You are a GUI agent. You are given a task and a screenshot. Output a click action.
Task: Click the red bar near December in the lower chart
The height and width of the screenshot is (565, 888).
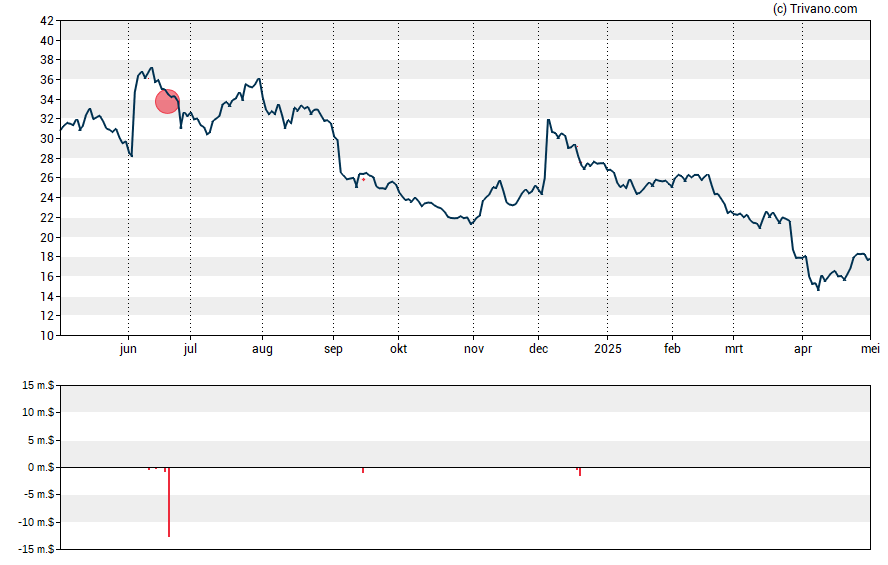(x=580, y=472)
